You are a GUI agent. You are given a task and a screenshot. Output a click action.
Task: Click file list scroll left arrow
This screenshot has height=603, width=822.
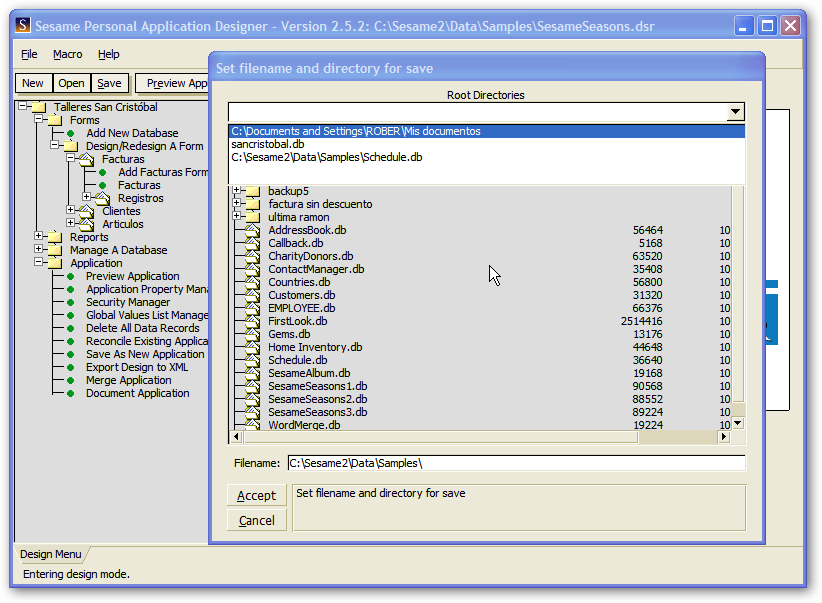coord(236,436)
